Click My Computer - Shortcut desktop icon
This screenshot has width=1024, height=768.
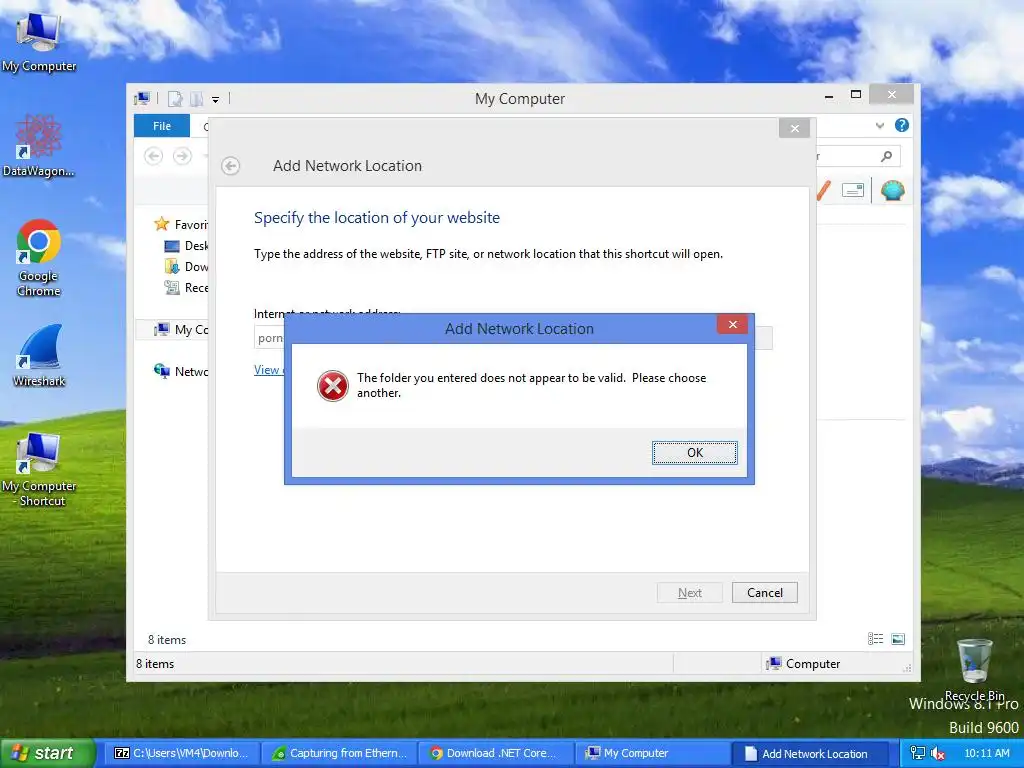(x=39, y=469)
